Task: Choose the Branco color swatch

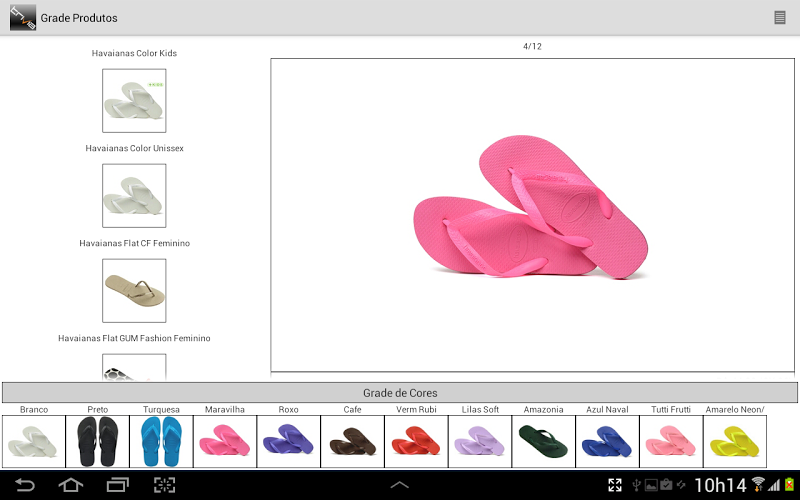Action: point(34,441)
